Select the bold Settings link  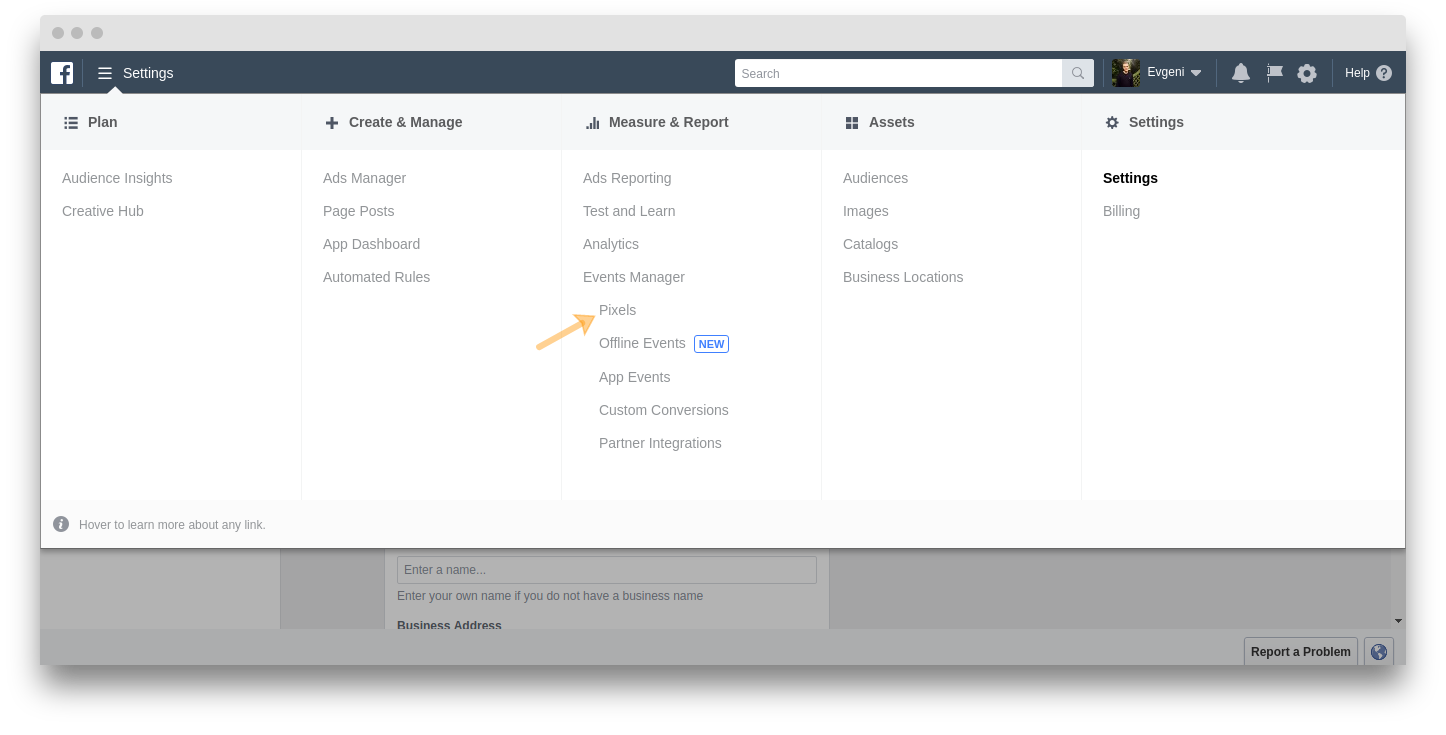pos(1130,178)
